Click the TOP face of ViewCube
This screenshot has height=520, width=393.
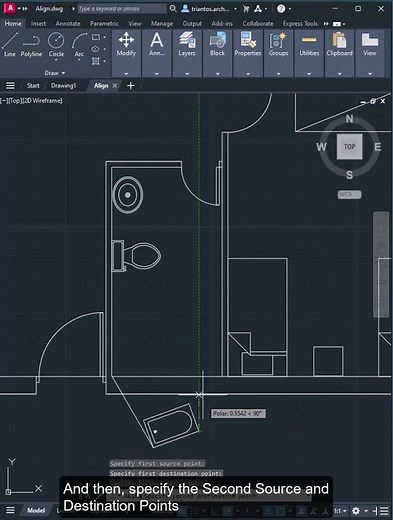[349, 147]
